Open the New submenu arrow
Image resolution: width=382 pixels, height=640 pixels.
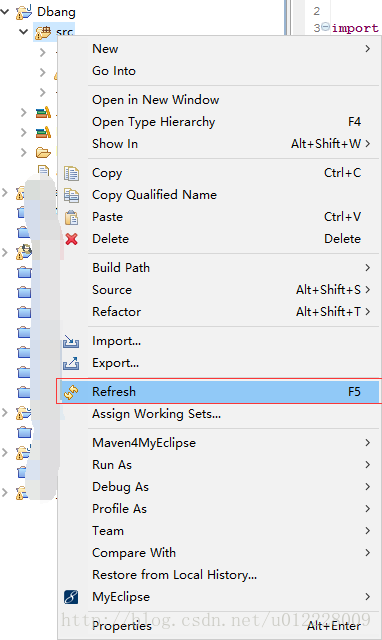tap(368, 49)
